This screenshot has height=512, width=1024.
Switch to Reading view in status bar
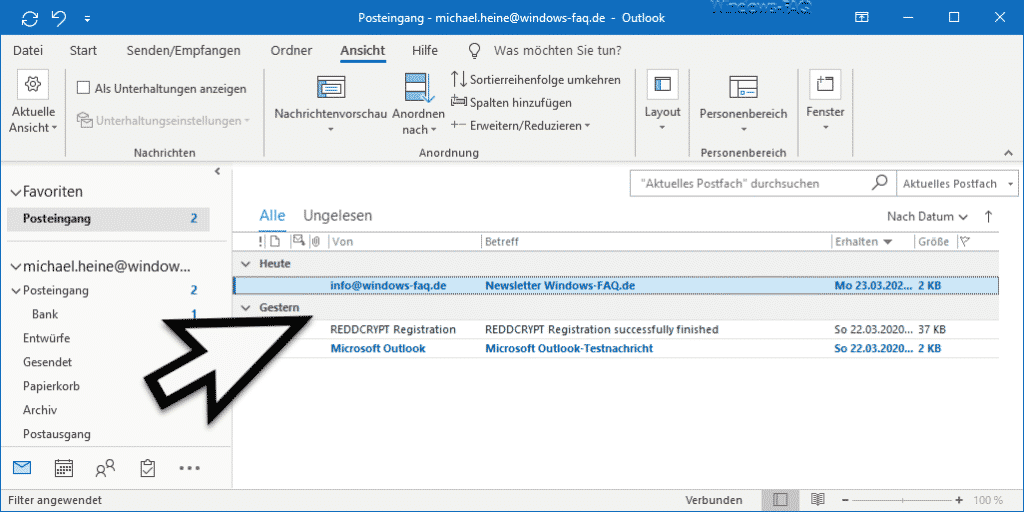coord(818,500)
